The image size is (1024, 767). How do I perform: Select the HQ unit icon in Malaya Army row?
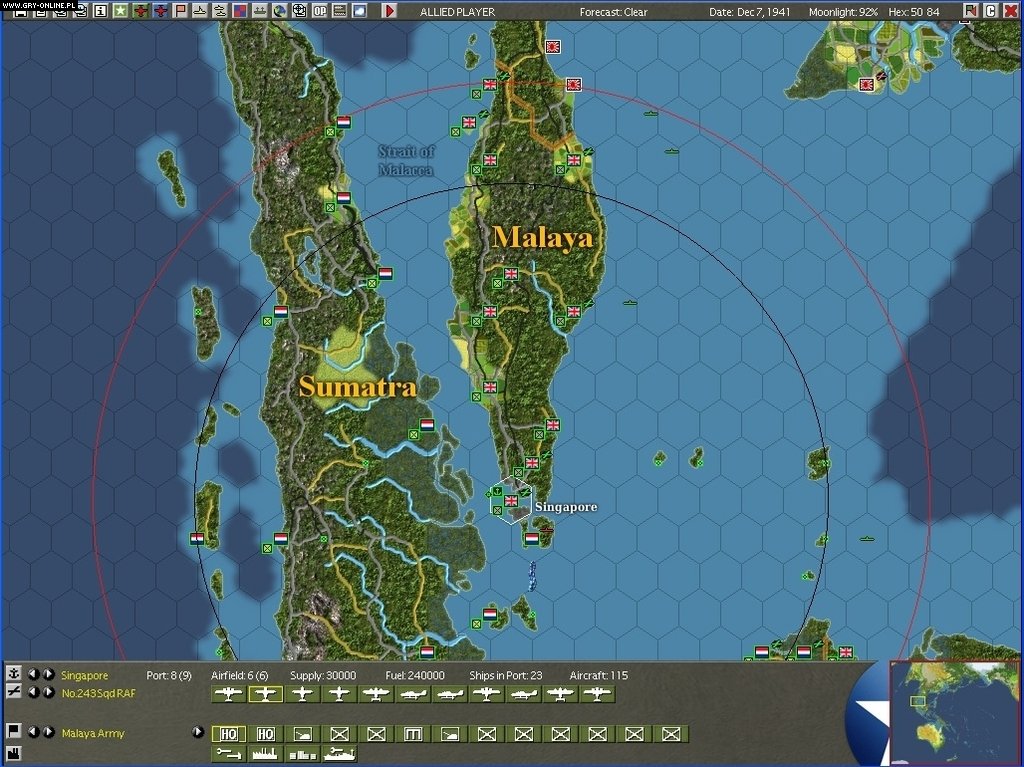[x=229, y=732]
